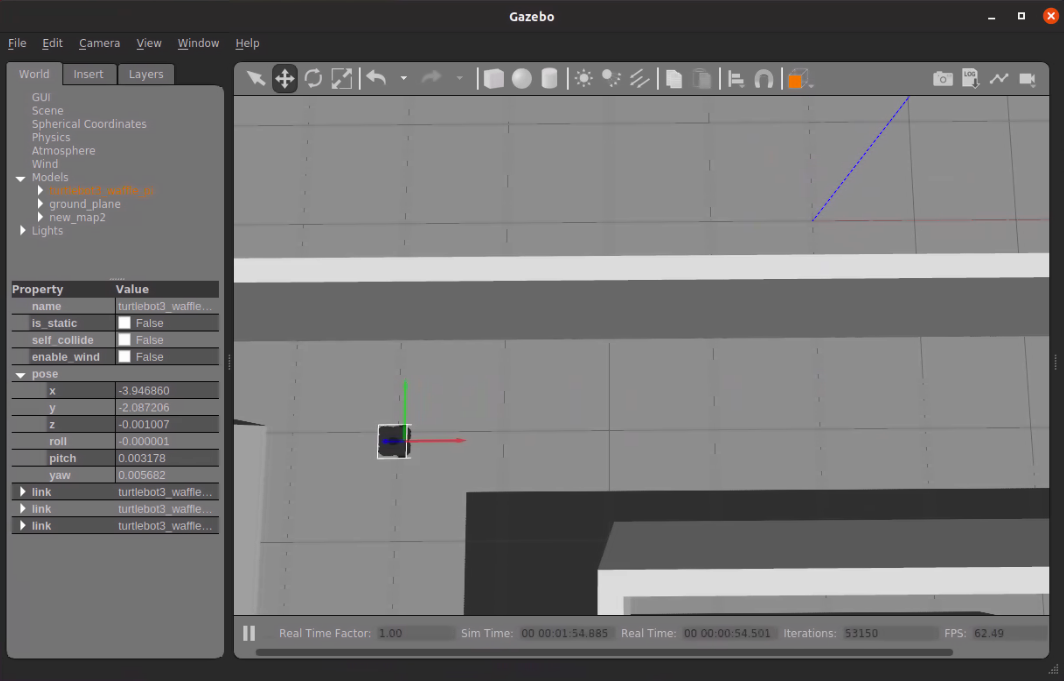Insert a cylinder shape
1064x681 pixels.
pos(549,79)
